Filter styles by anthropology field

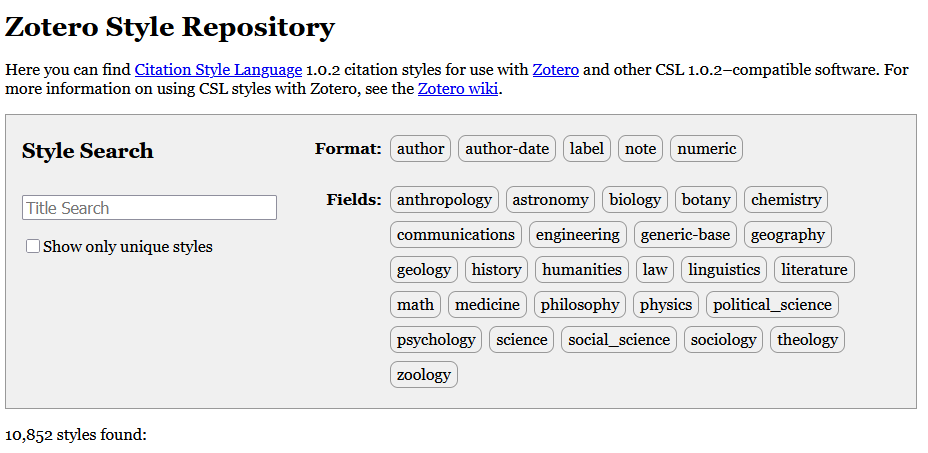[x=444, y=200]
